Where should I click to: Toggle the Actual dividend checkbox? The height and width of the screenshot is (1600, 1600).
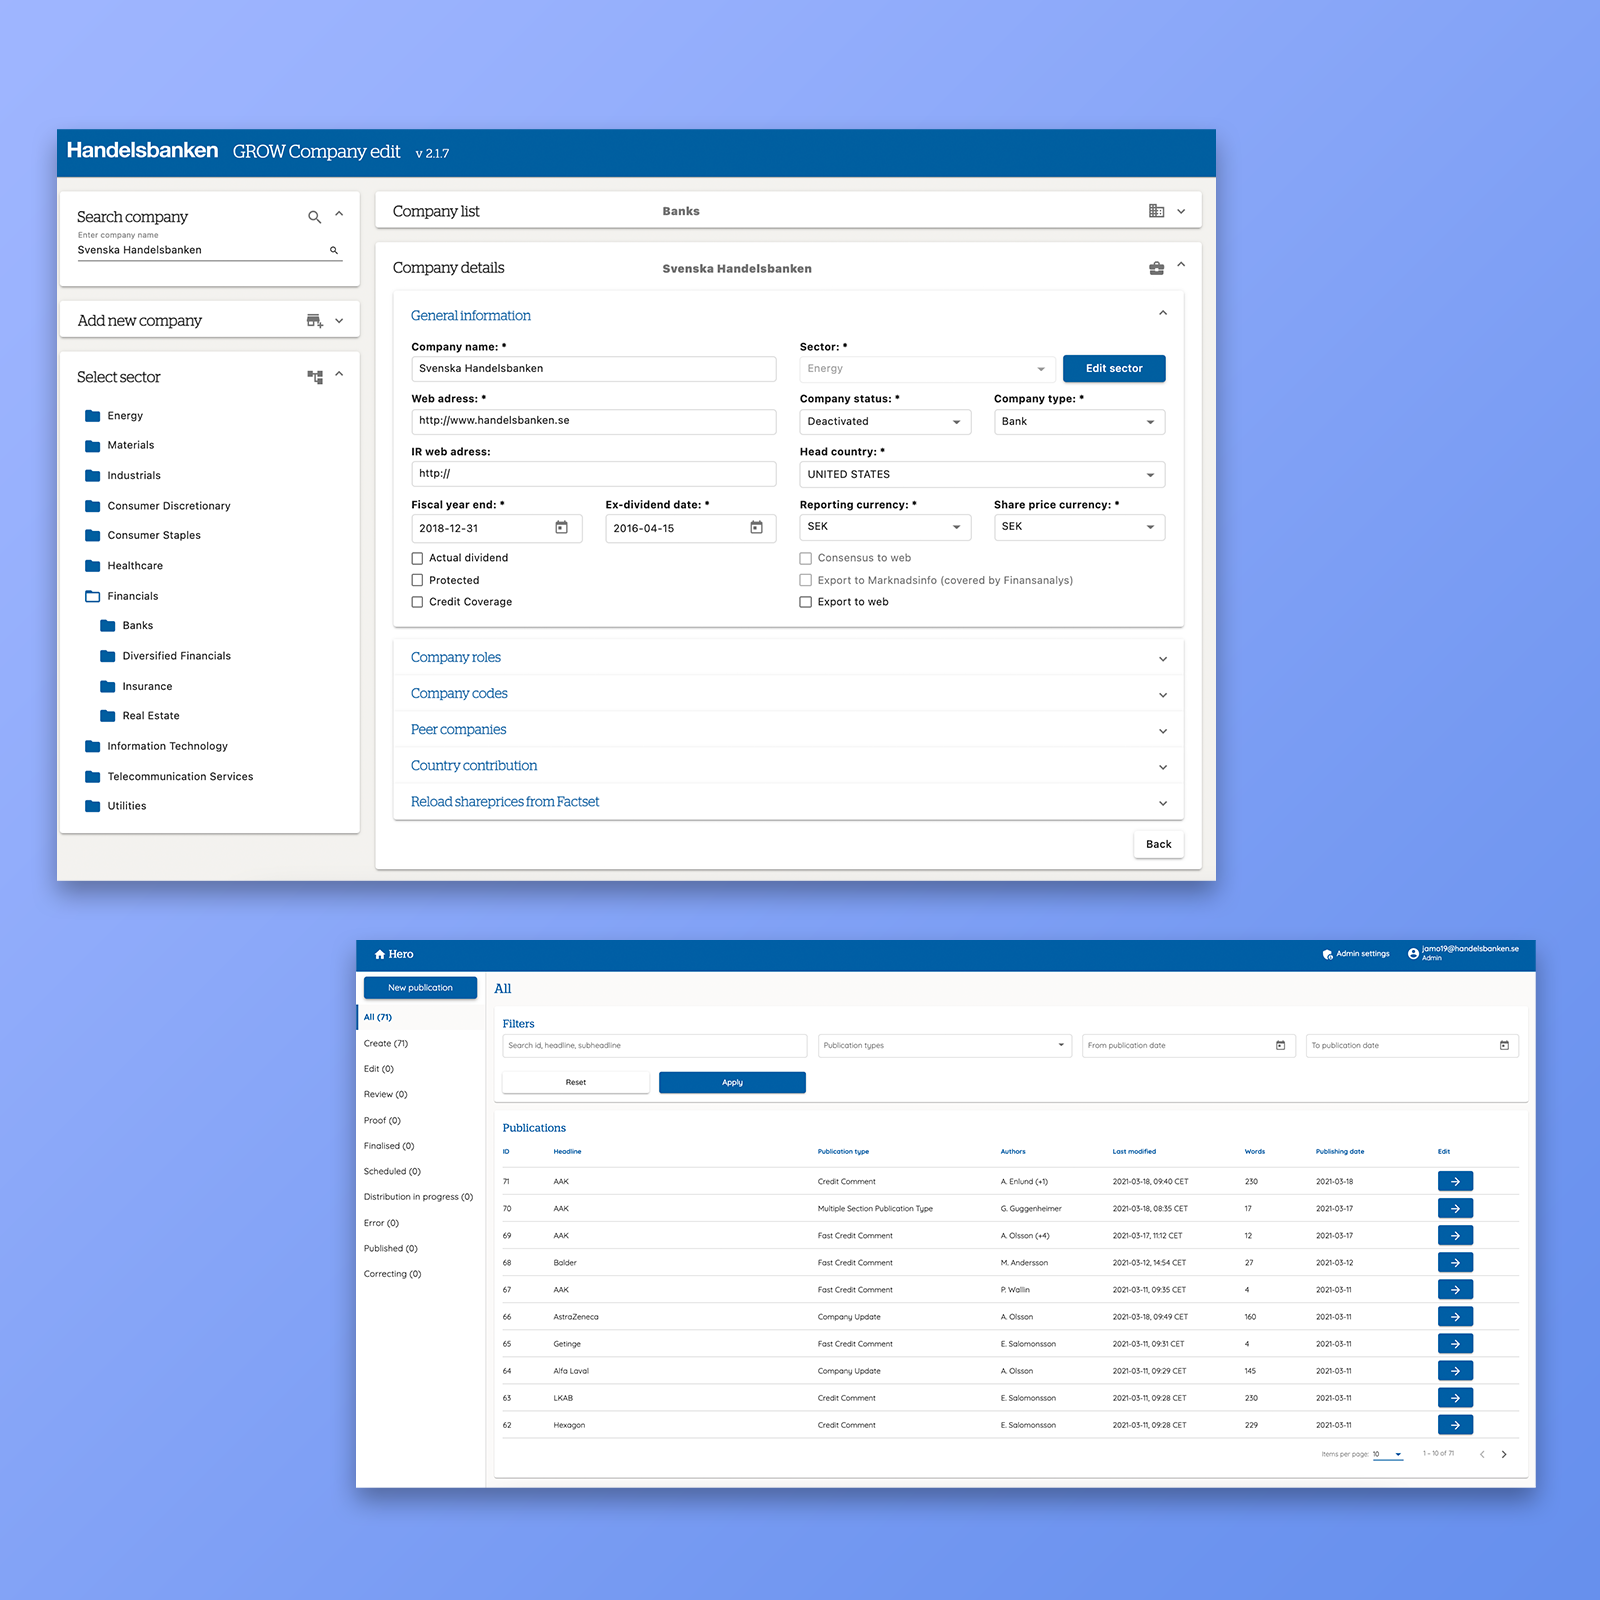pos(417,559)
